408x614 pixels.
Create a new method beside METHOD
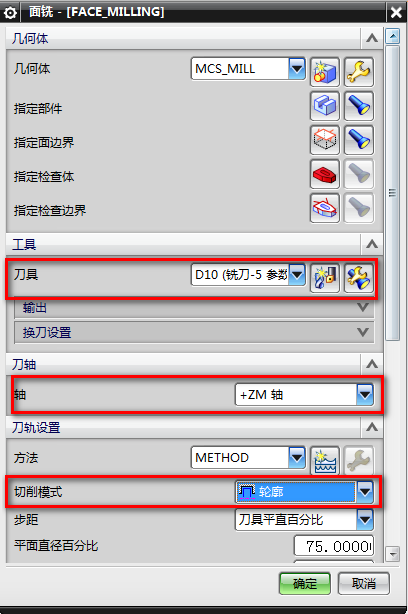325,460
